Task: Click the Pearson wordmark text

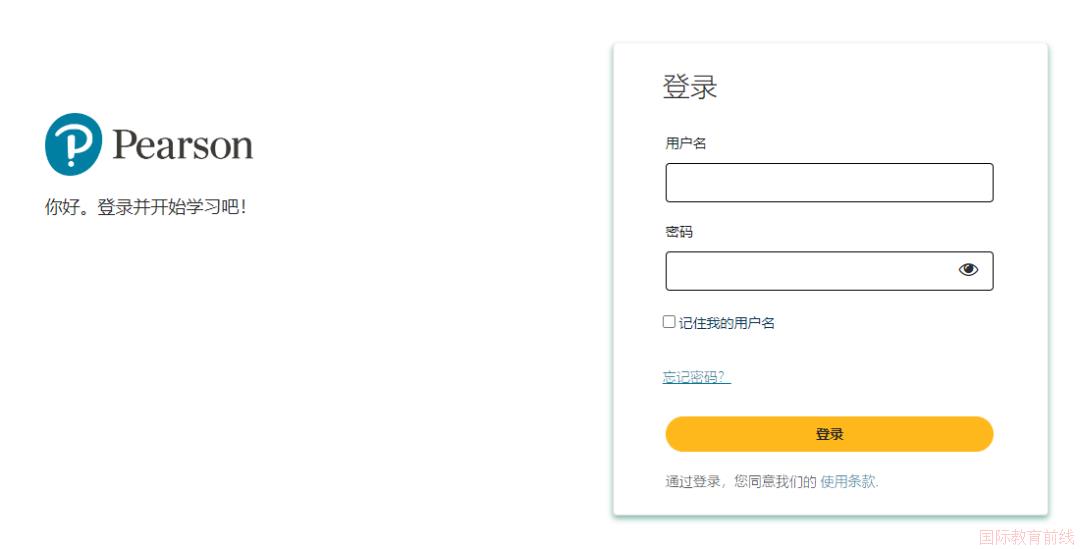Action: [x=183, y=145]
